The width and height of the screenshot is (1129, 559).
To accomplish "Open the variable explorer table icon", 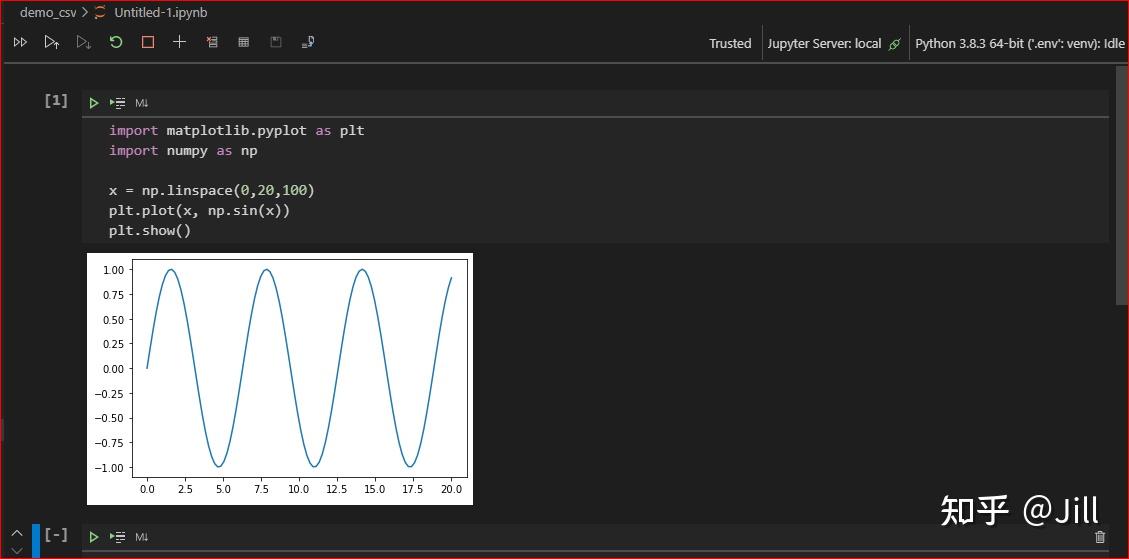I will [243, 43].
